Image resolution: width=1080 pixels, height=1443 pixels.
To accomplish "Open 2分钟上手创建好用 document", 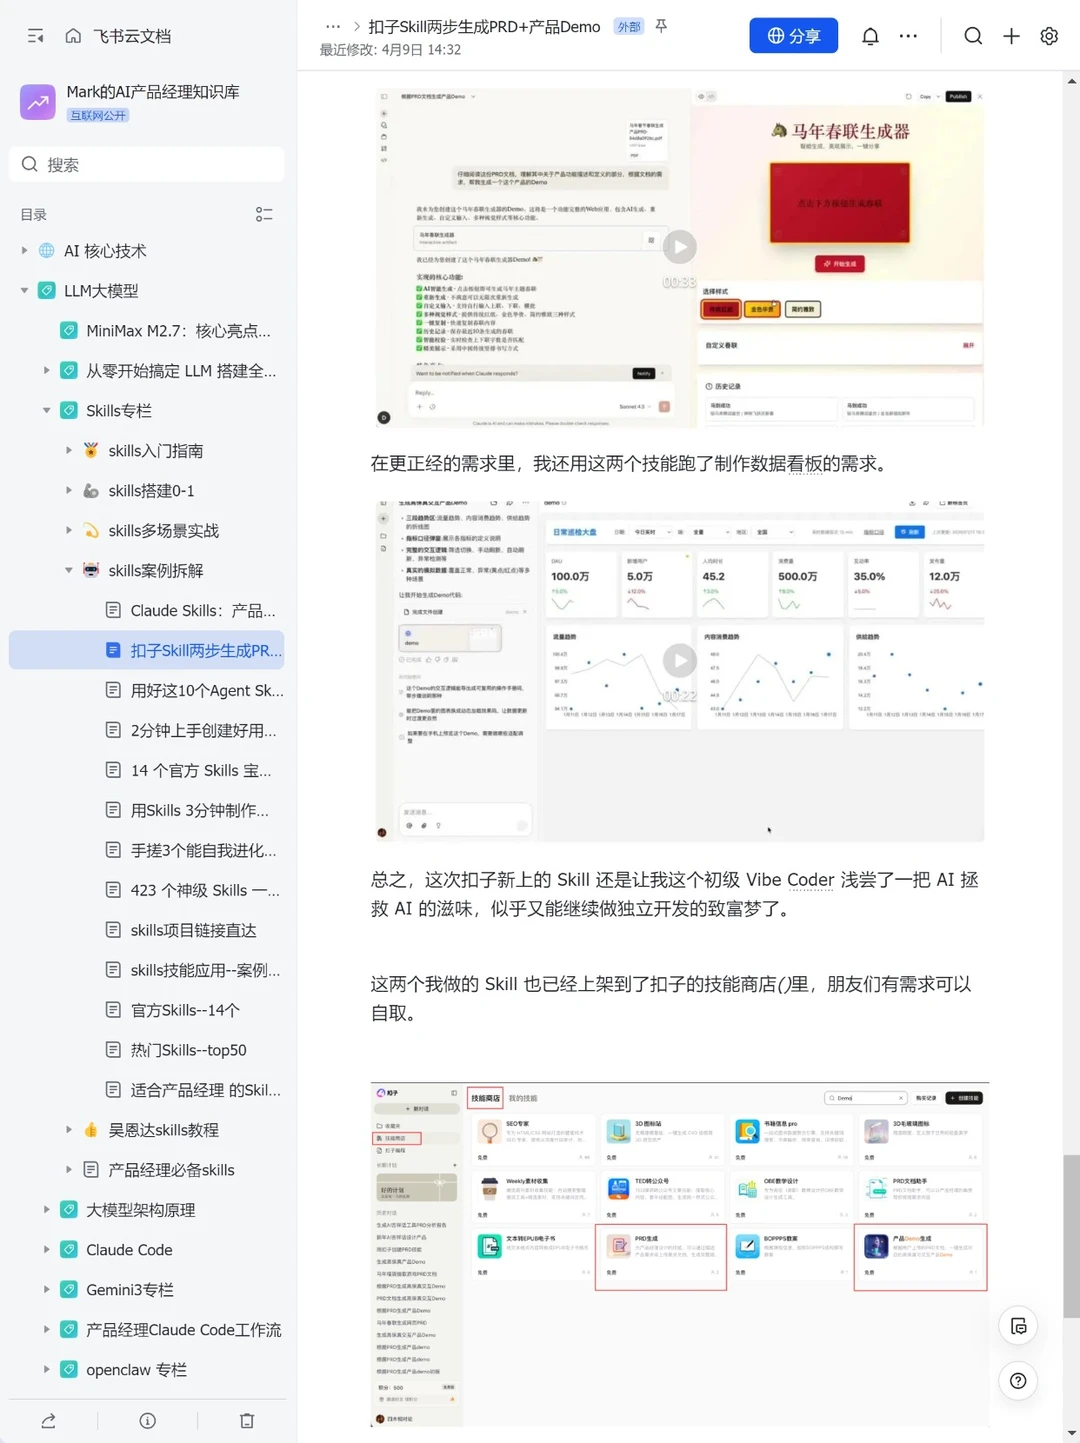I will [x=147, y=731].
